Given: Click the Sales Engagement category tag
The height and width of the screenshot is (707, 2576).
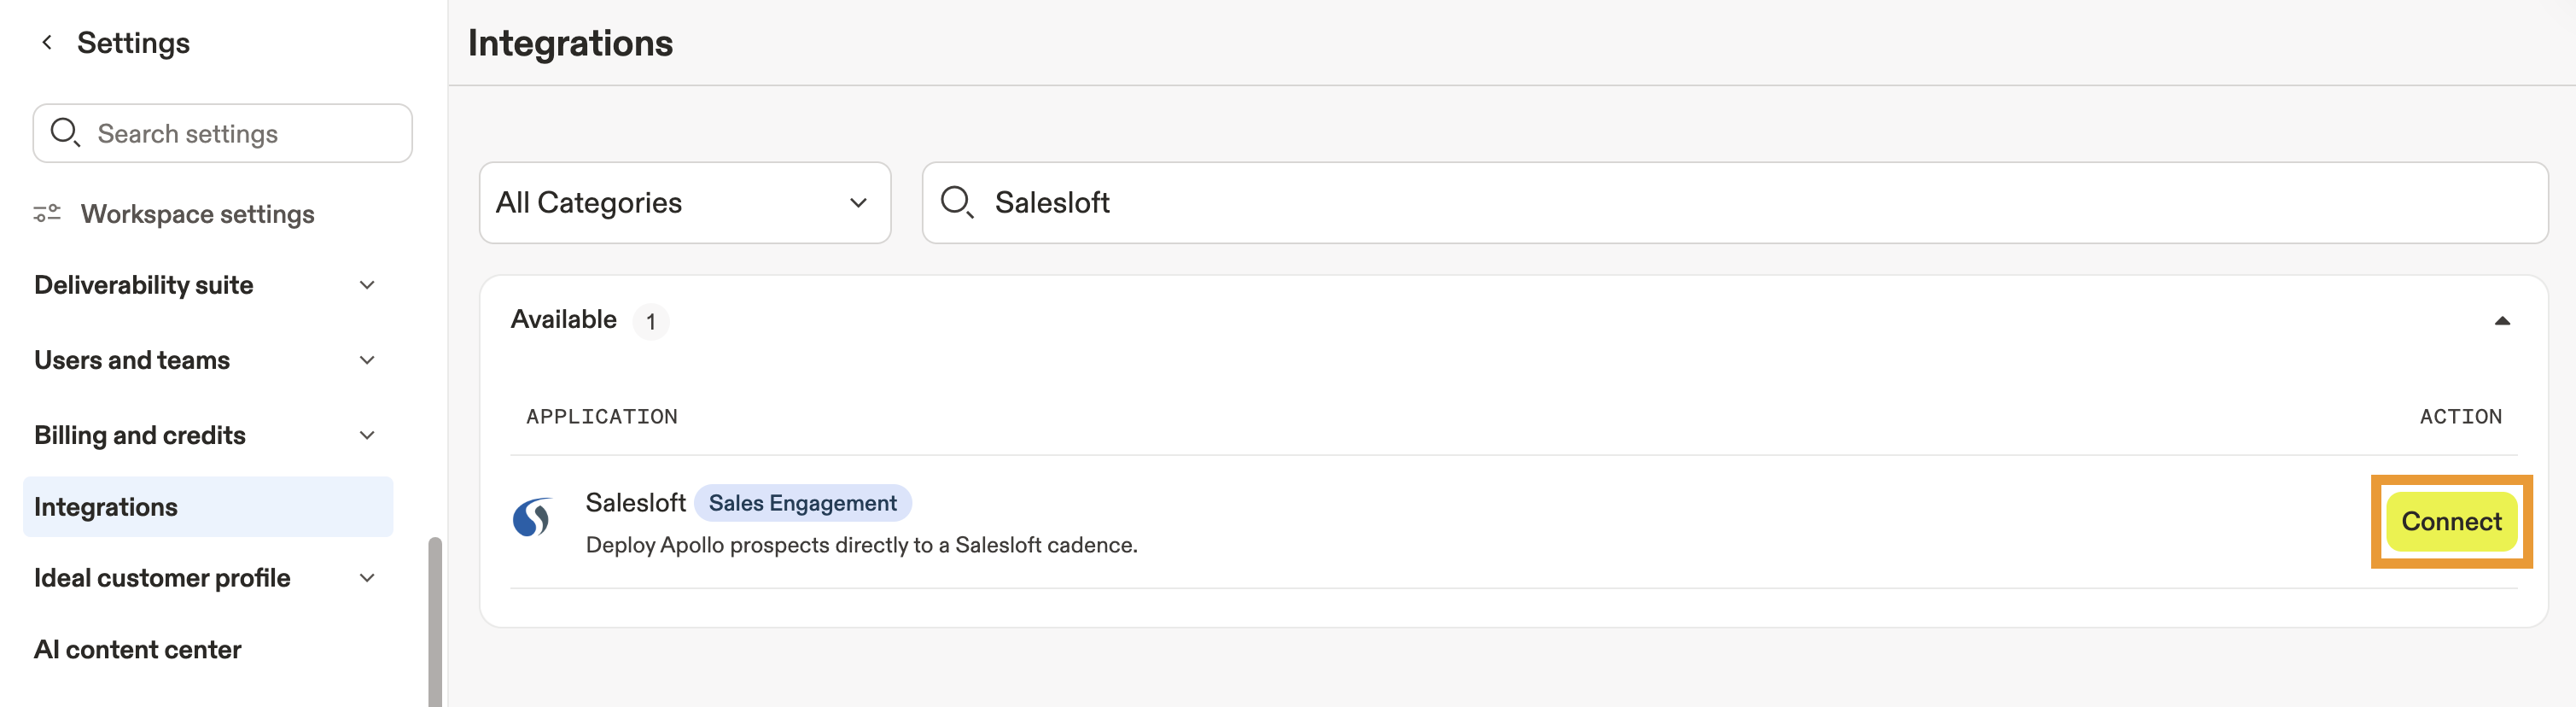Looking at the screenshot, I should [802, 503].
